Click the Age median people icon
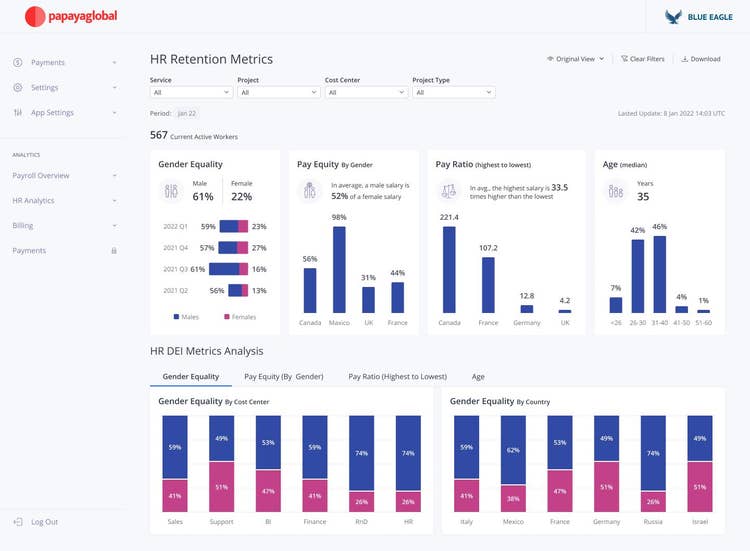Screen dimensions: 750x551 pos(616,191)
